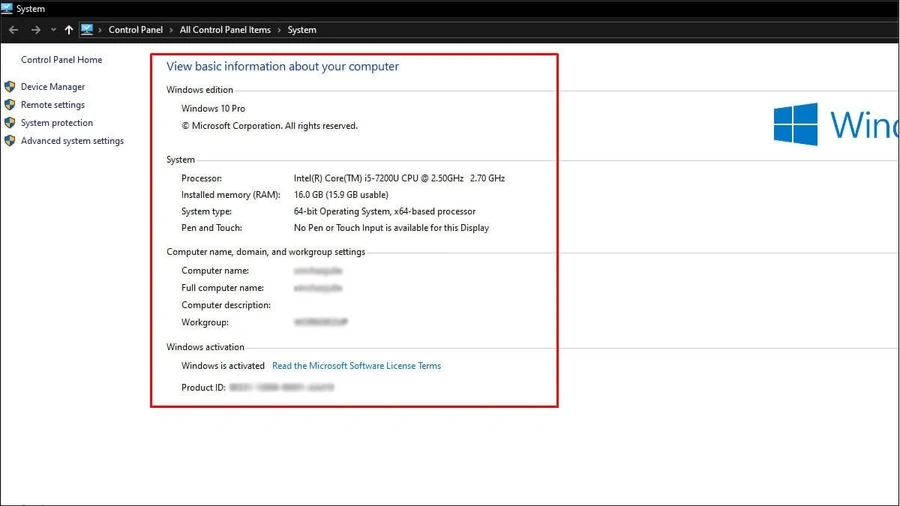Read the Microsoft Software License Terms link

(x=356, y=365)
